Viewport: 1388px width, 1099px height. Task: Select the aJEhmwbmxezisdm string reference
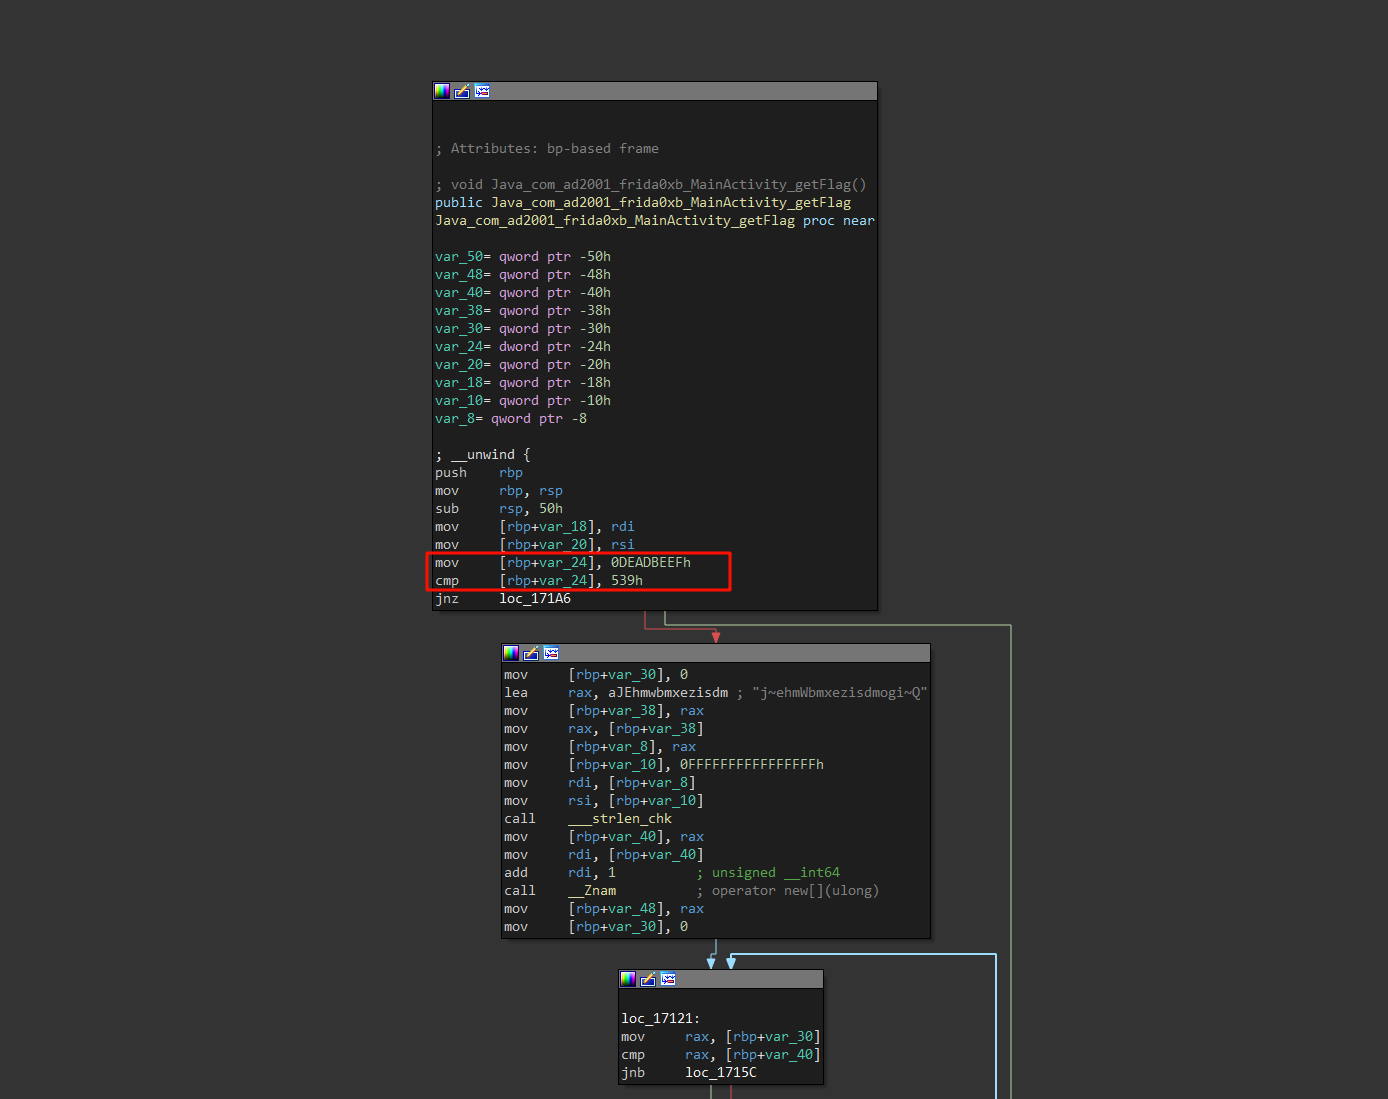pos(668,693)
